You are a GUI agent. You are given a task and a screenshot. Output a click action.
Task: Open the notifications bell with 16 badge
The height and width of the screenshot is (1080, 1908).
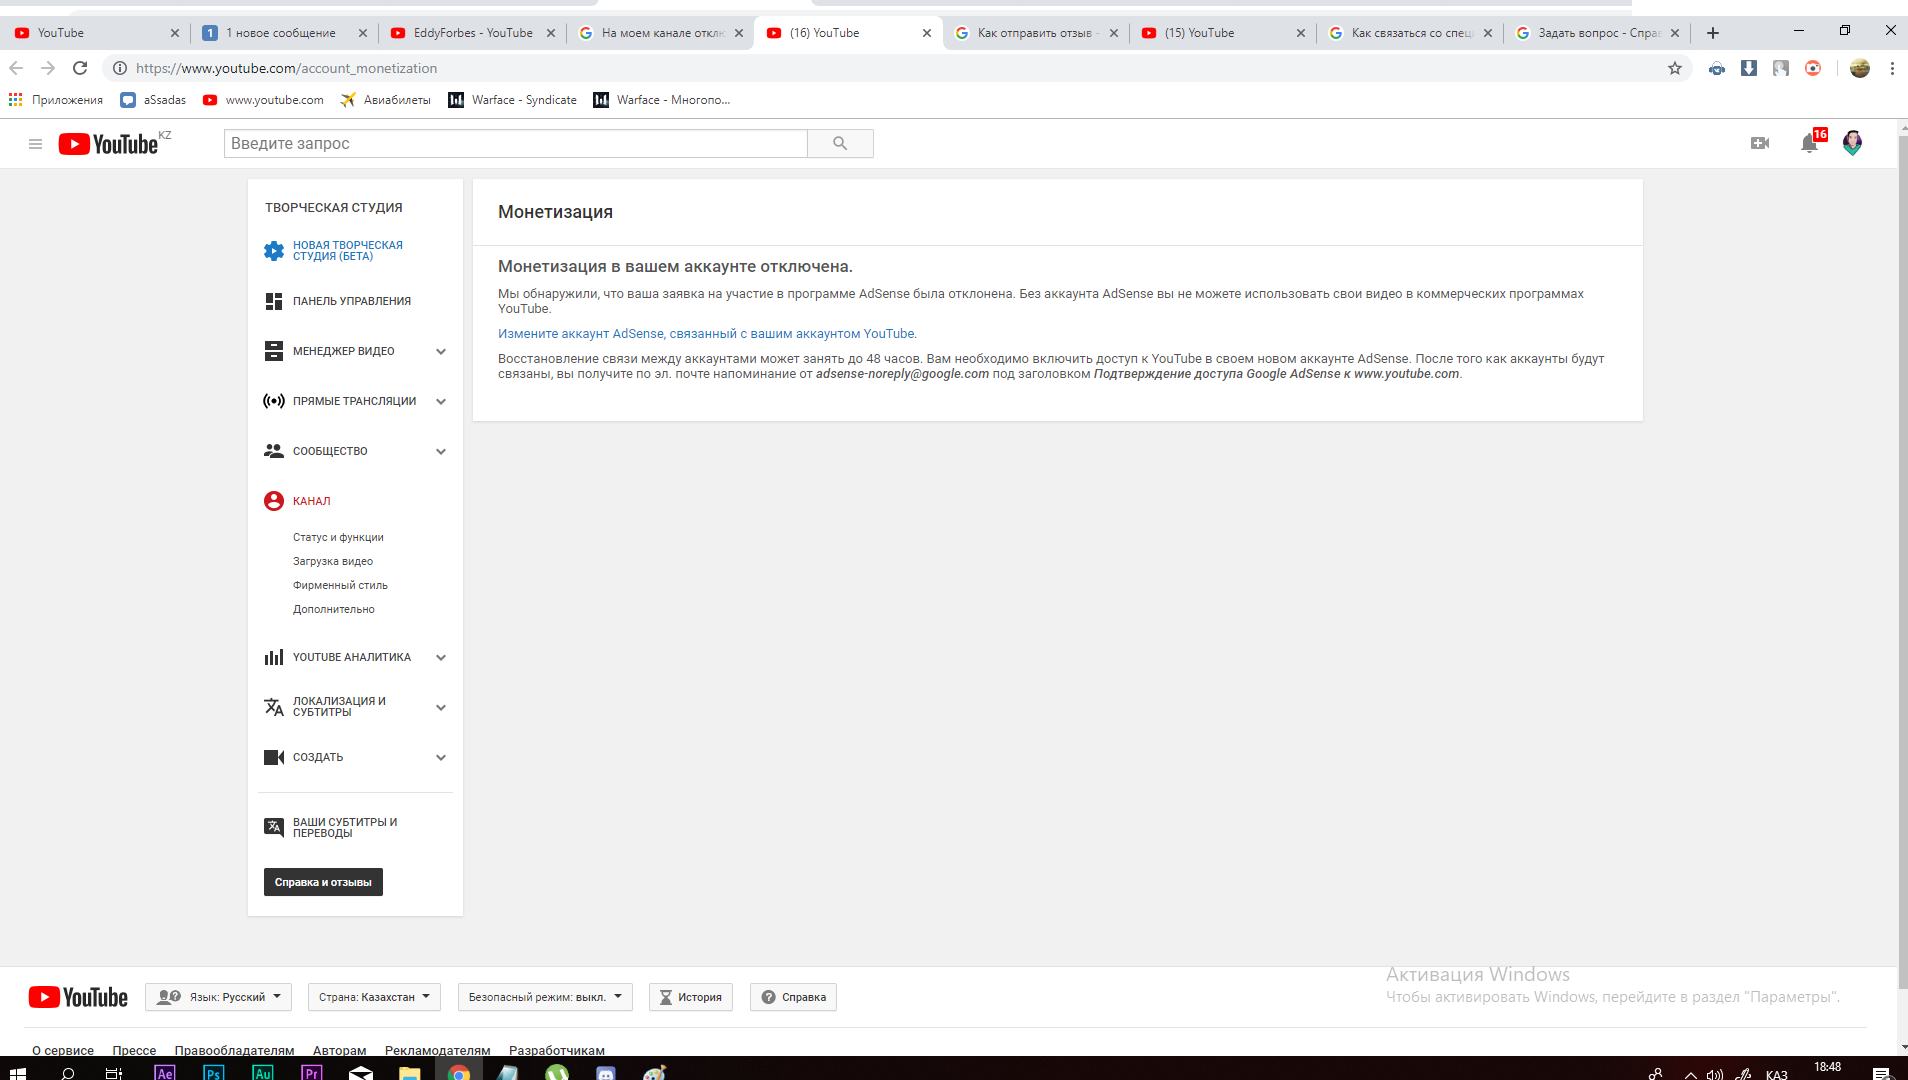pos(1810,144)
